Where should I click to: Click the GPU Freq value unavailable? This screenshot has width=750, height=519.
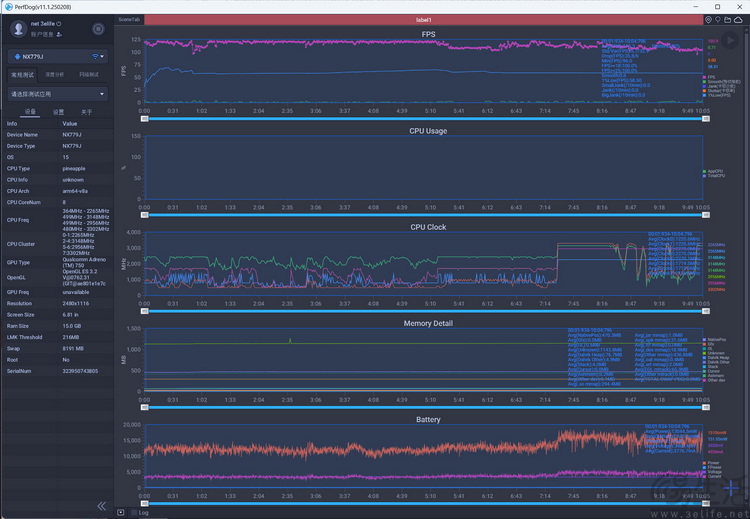76,292
